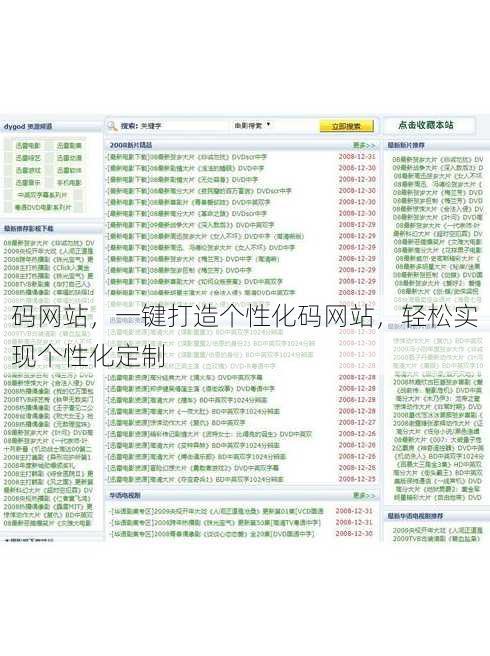Open 更多>> link in 华语电视剧 header
The width and height of the screenshot is (490, 656).
tap(364, 495)
